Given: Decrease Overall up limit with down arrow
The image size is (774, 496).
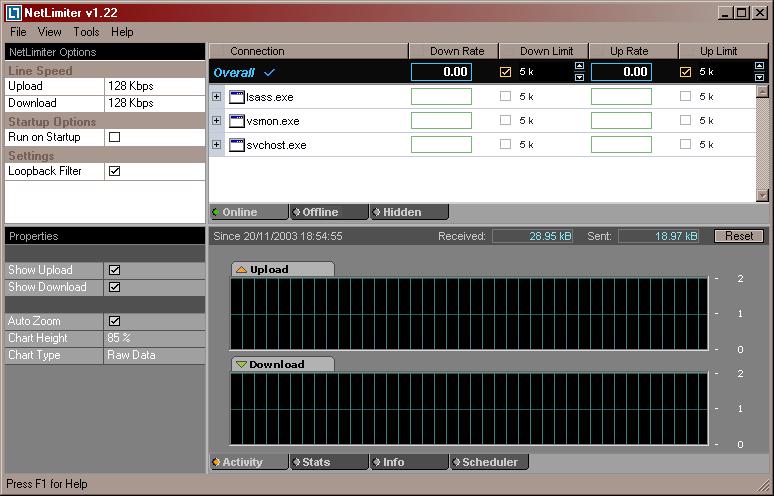Looking at the screenshot, I should [759, 77].
